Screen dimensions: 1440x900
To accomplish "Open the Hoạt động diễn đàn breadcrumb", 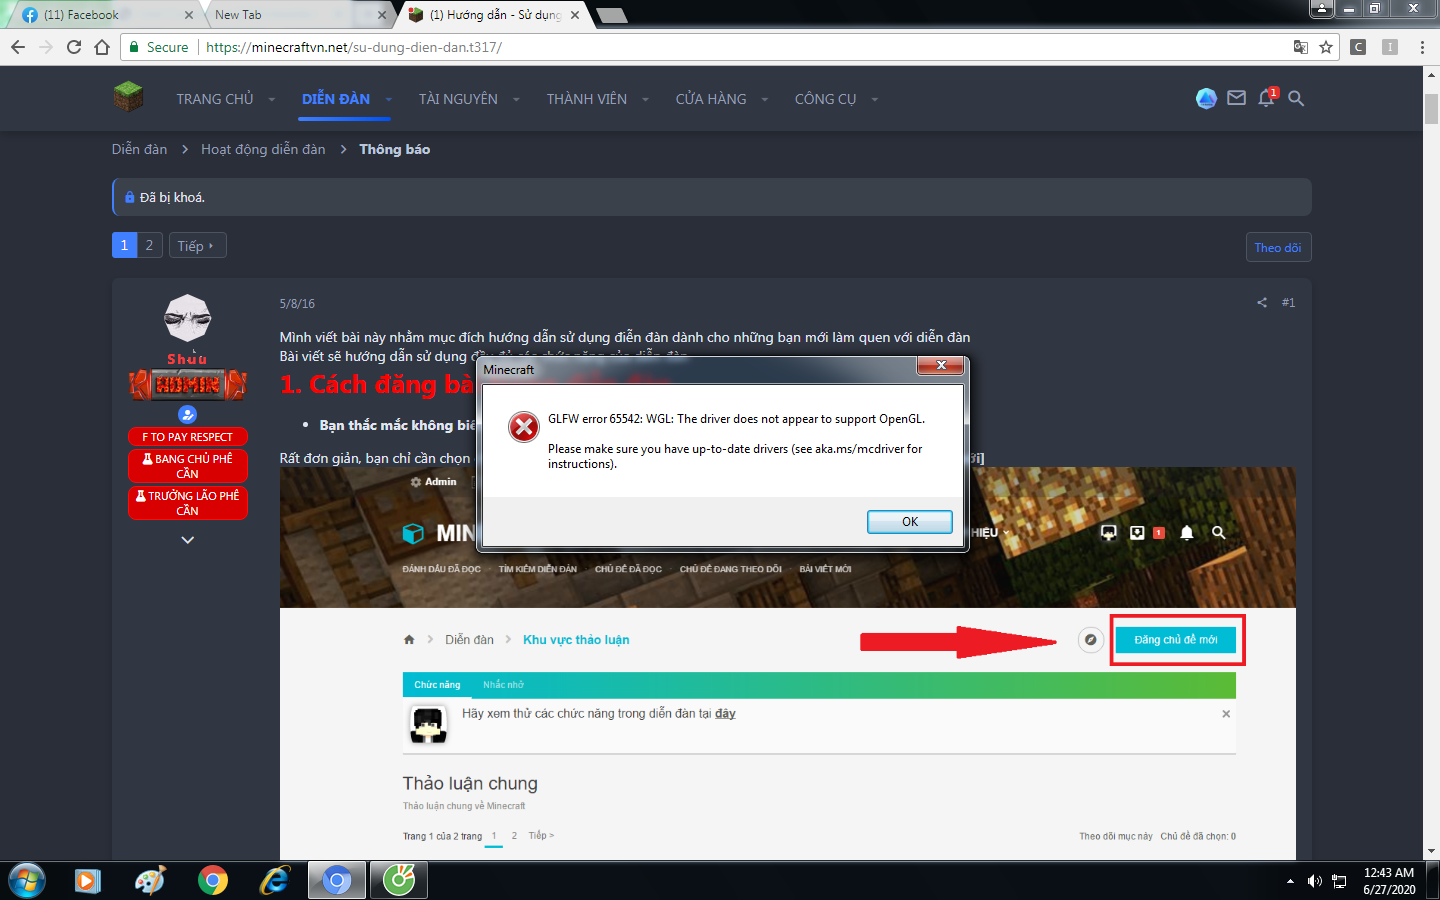I will (x=263, y=149).
